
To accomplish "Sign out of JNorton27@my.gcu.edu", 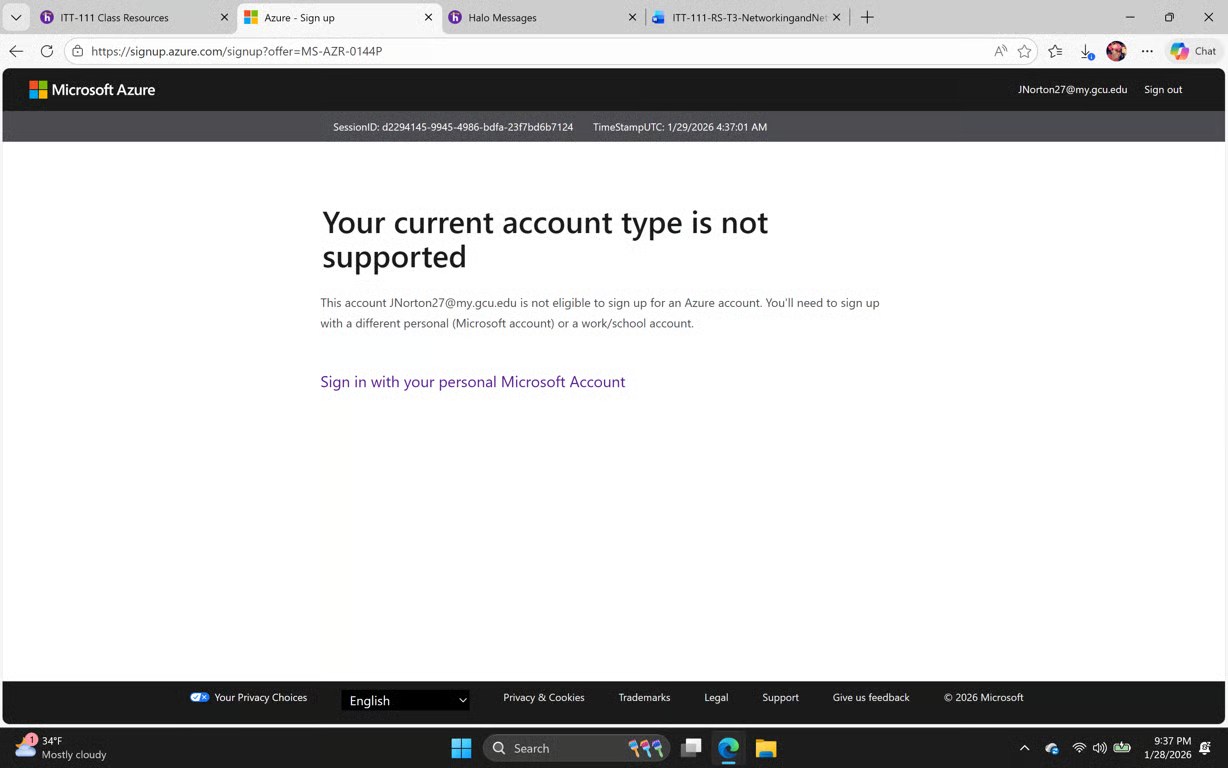I will [1162, 89].
